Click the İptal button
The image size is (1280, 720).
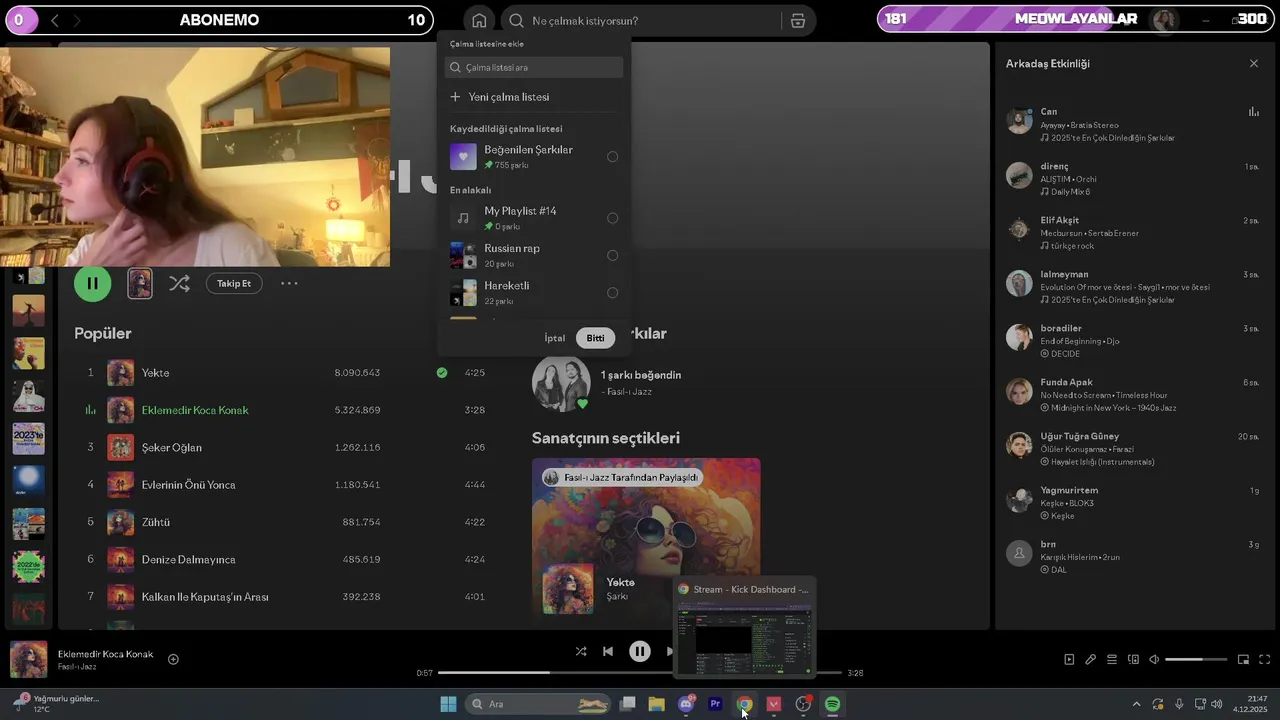(x=554, y=338)
